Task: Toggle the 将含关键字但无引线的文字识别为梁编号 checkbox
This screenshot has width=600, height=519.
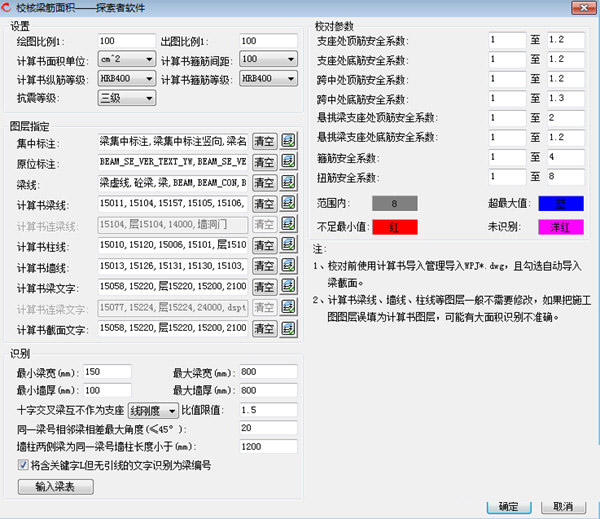Action: pos(24,466)
